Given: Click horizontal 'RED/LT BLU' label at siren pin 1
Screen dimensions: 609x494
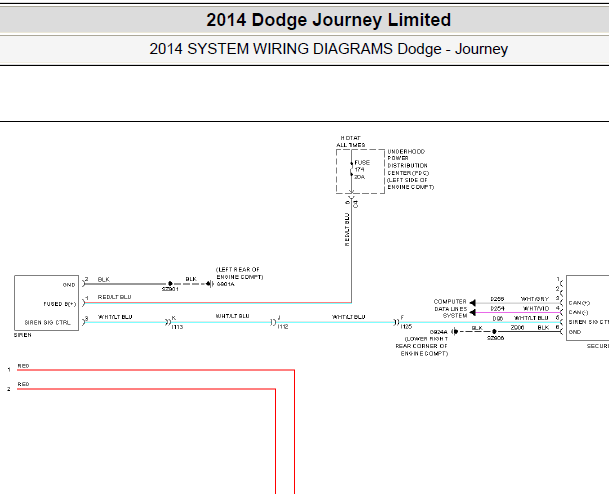Looking at the screenshot, I should [114, 297].
